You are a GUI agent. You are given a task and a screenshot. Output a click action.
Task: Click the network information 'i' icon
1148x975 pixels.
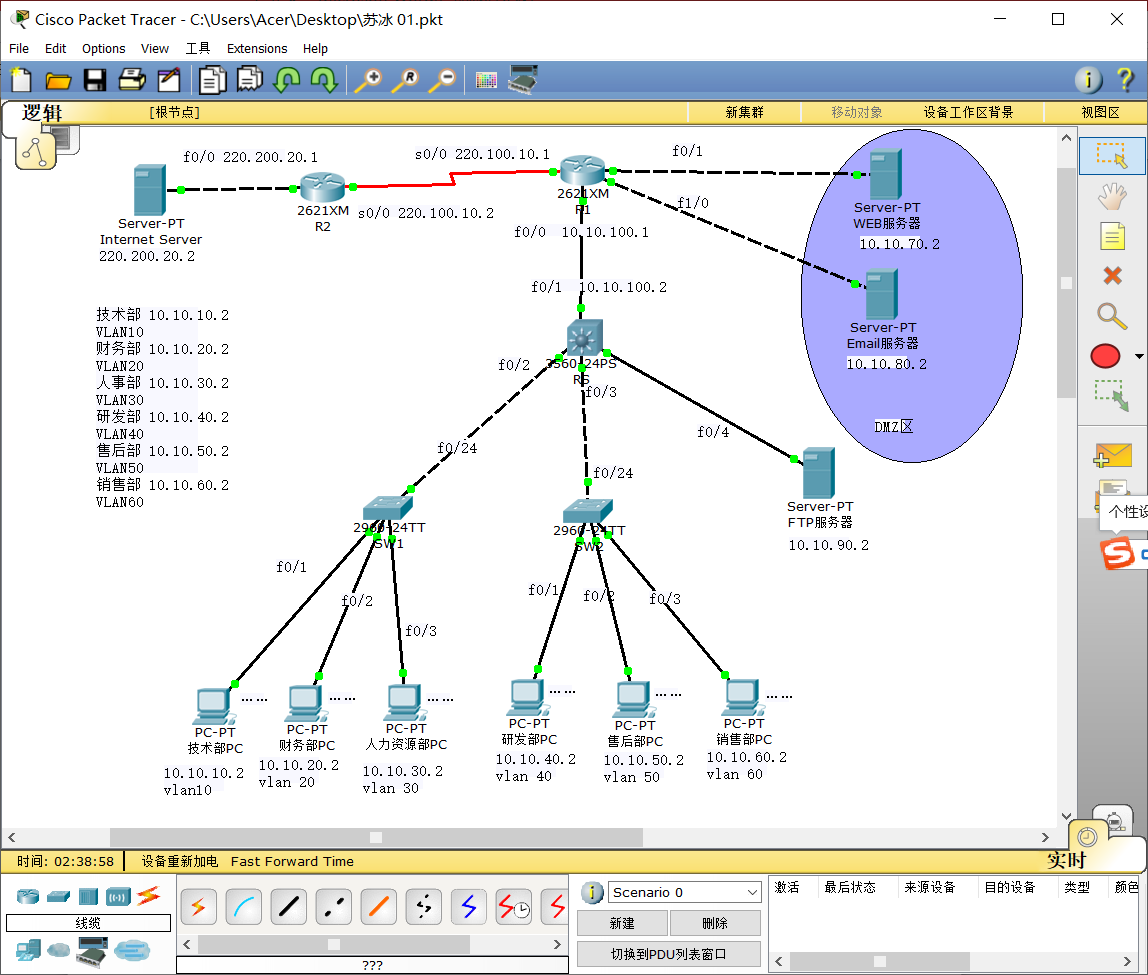(1088, 80)
